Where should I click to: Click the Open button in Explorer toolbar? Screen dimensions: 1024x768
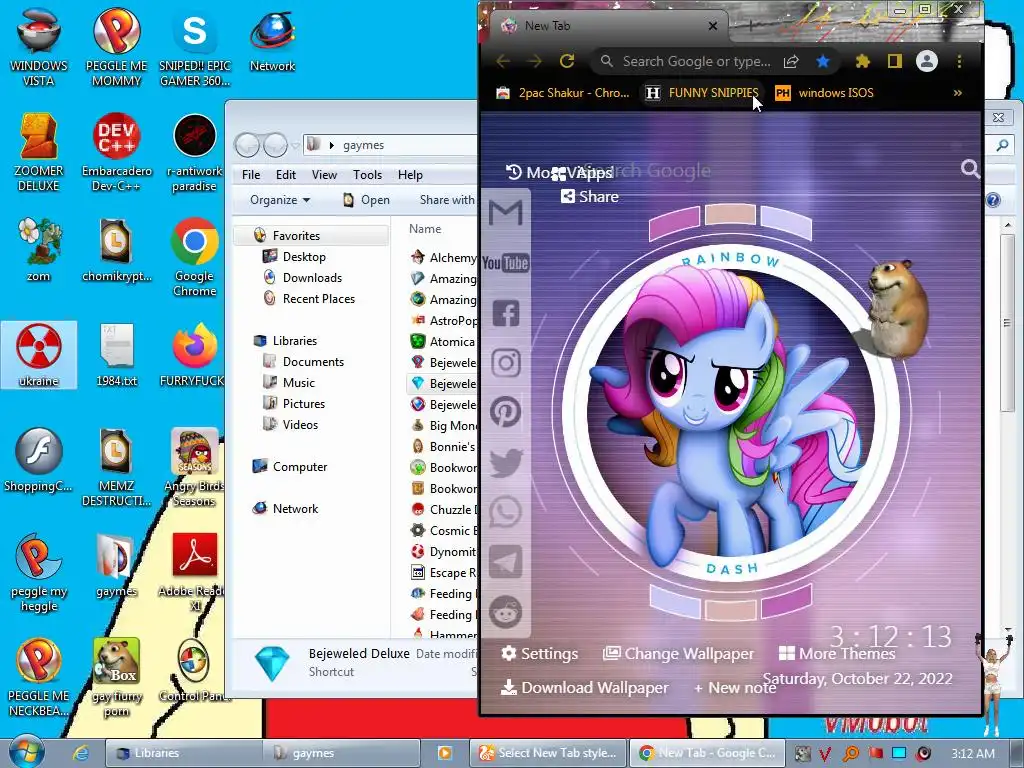point(366,200)
